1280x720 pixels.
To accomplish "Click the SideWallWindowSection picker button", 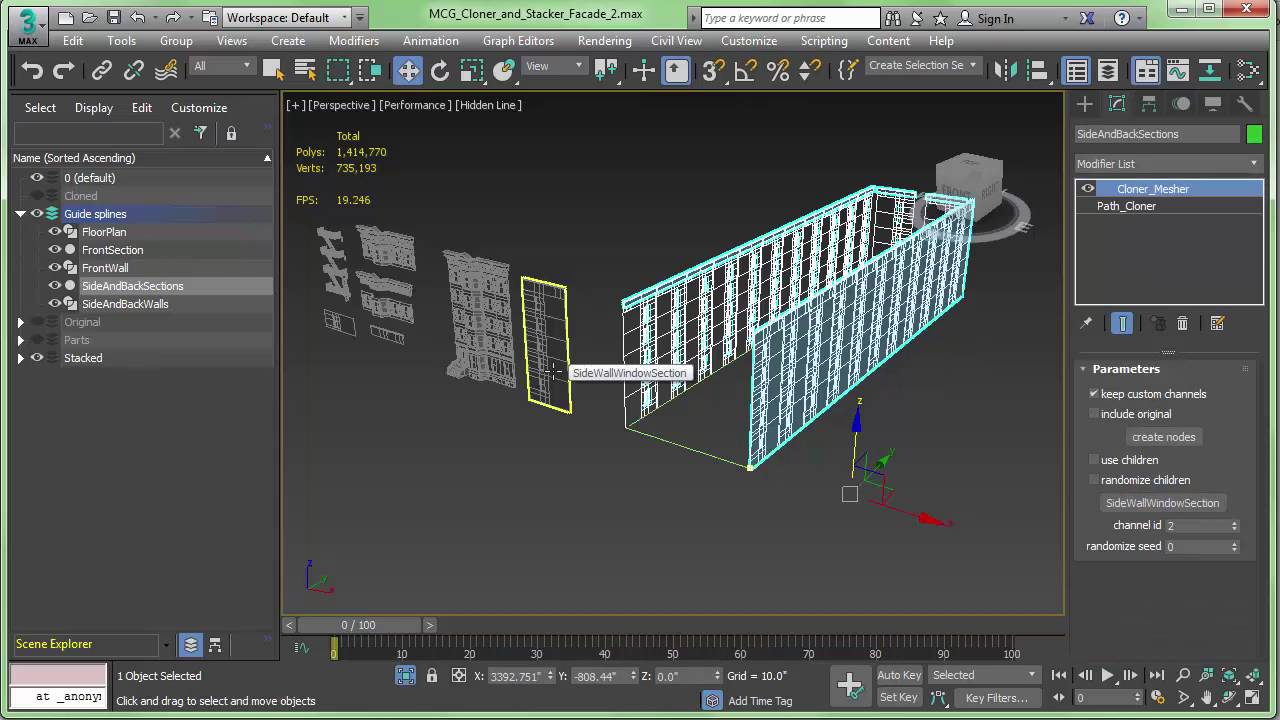I will (1162, 503).
